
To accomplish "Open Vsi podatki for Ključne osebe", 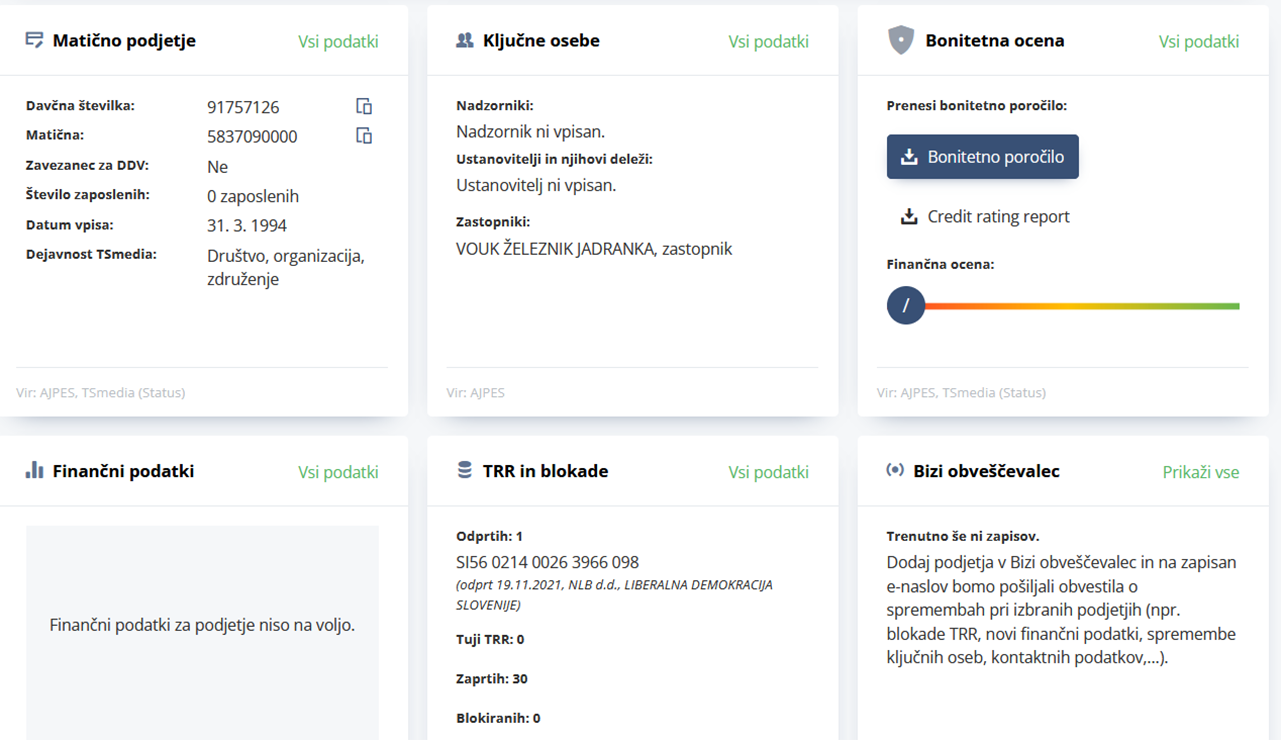I will point(768,41).
